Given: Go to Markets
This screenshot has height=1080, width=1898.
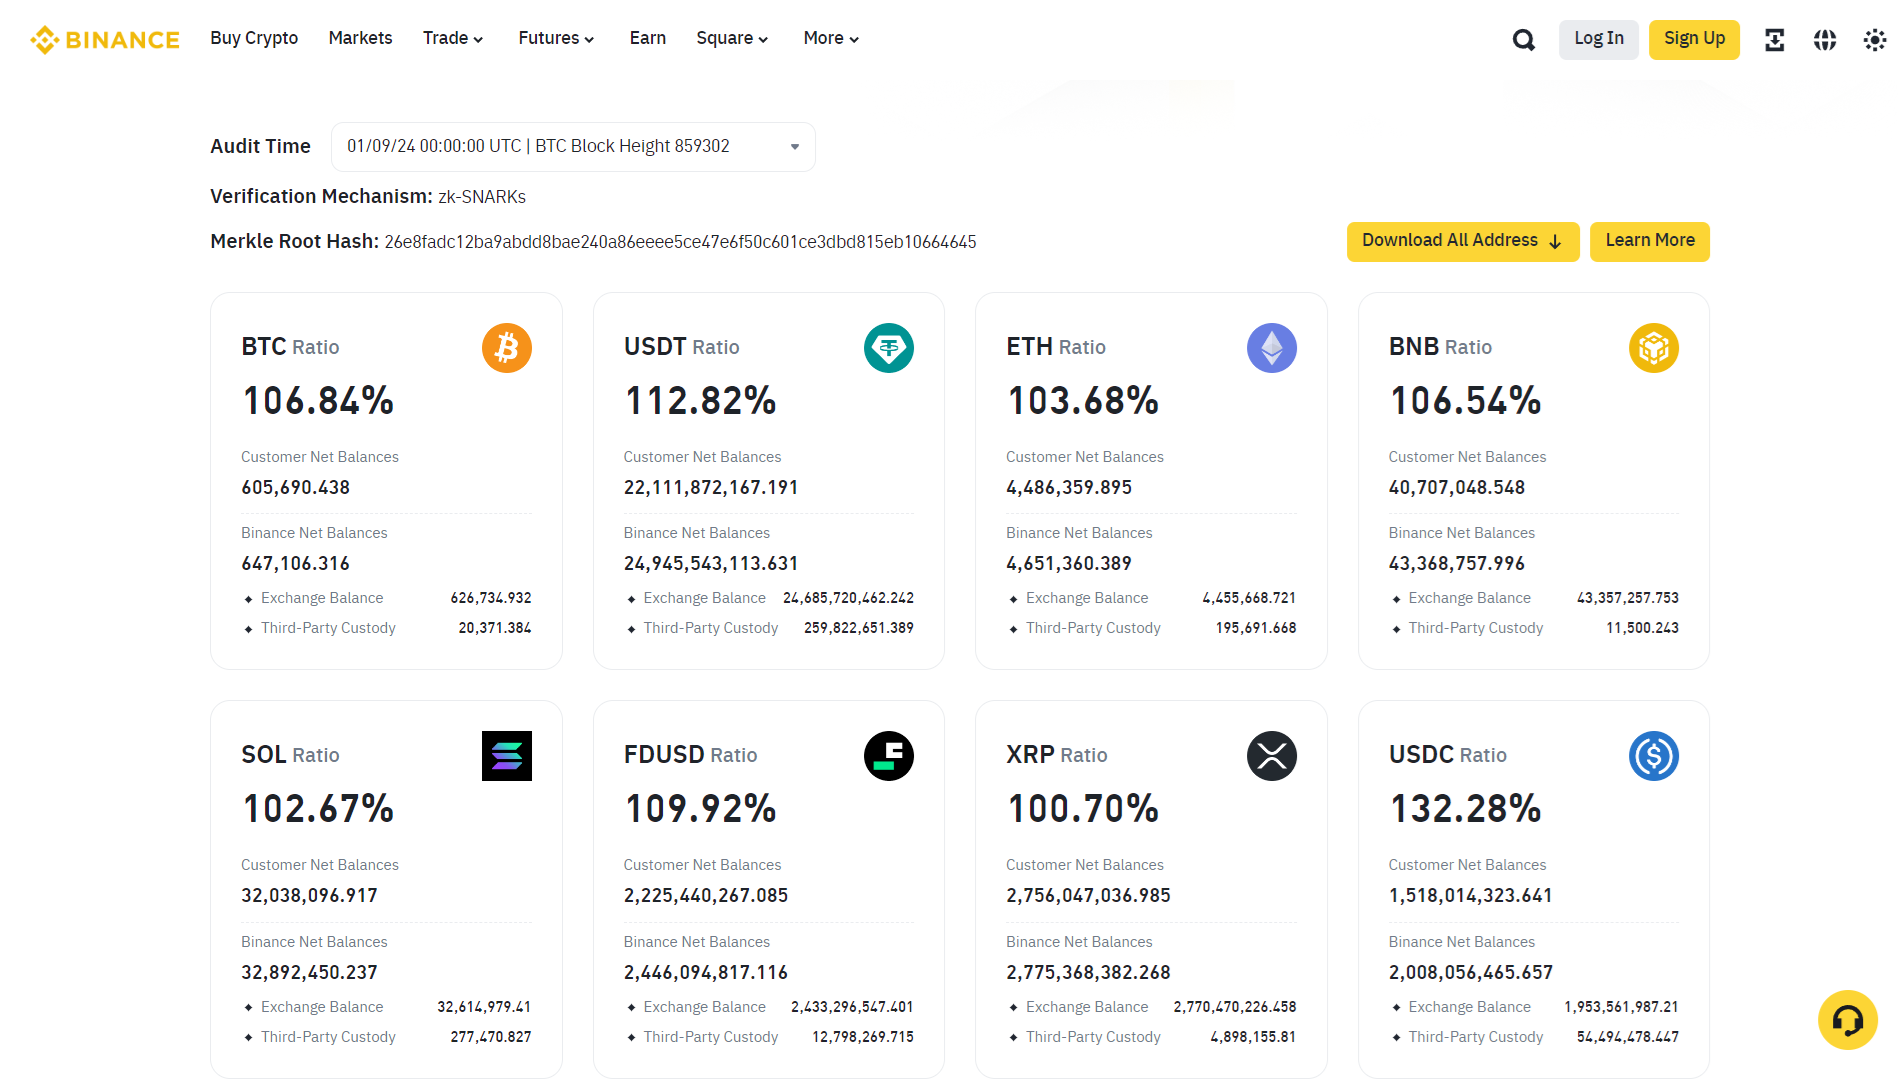Looking at the screenshot, I should pyautogui.click(x=360, y=38).
